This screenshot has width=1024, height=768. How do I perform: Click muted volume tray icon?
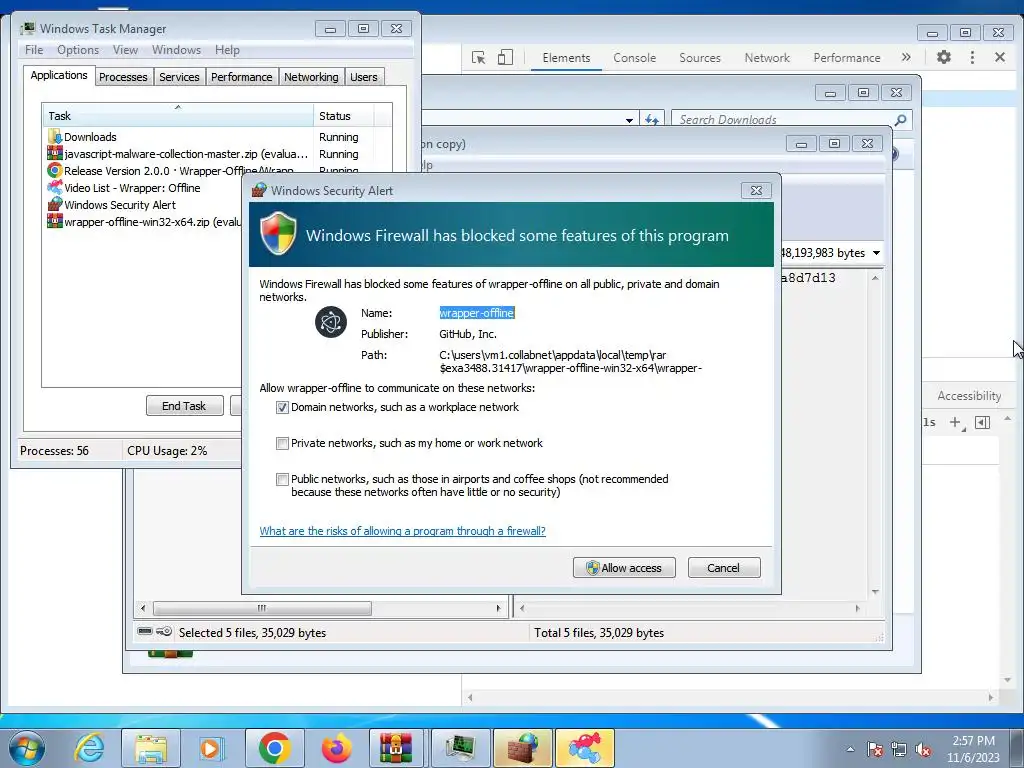[923, 749]
